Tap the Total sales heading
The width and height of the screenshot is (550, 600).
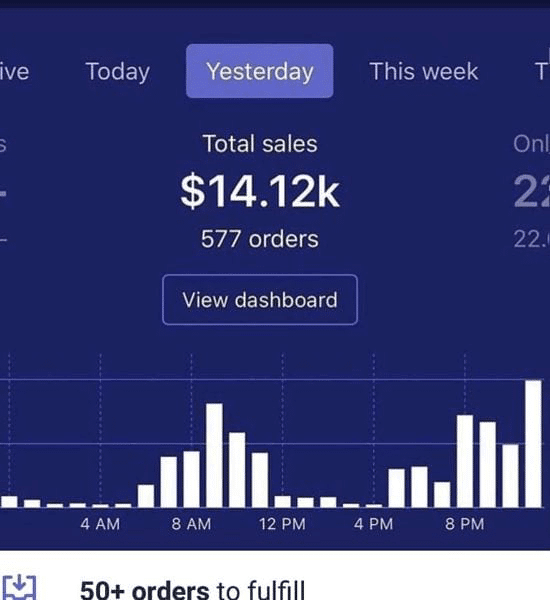pyautogui.click(x=260, y=144)
